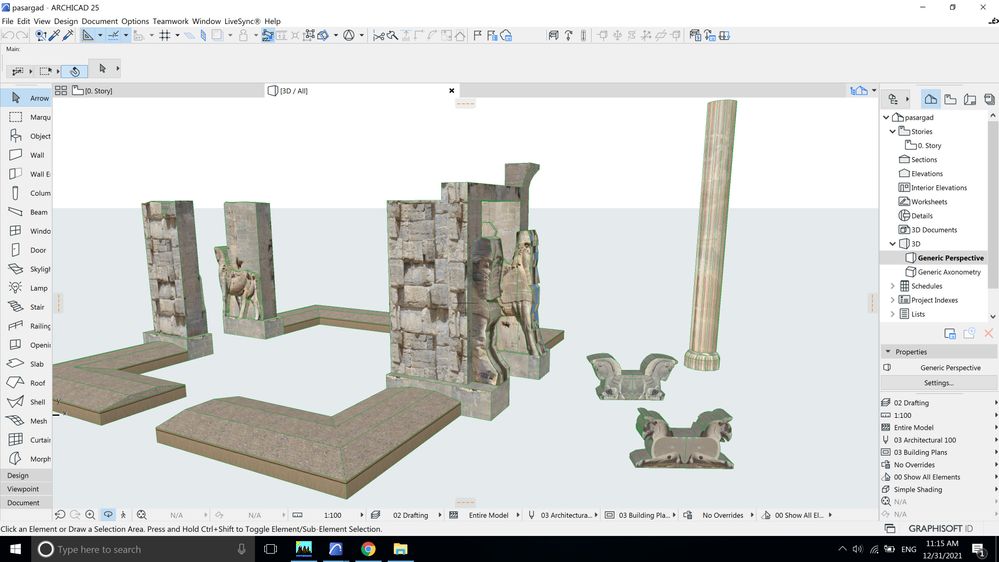Image resolution: width=999 pixels, height=562 pixels.
Task: Click the Settings... button in Properties
Action: (938, 383)
